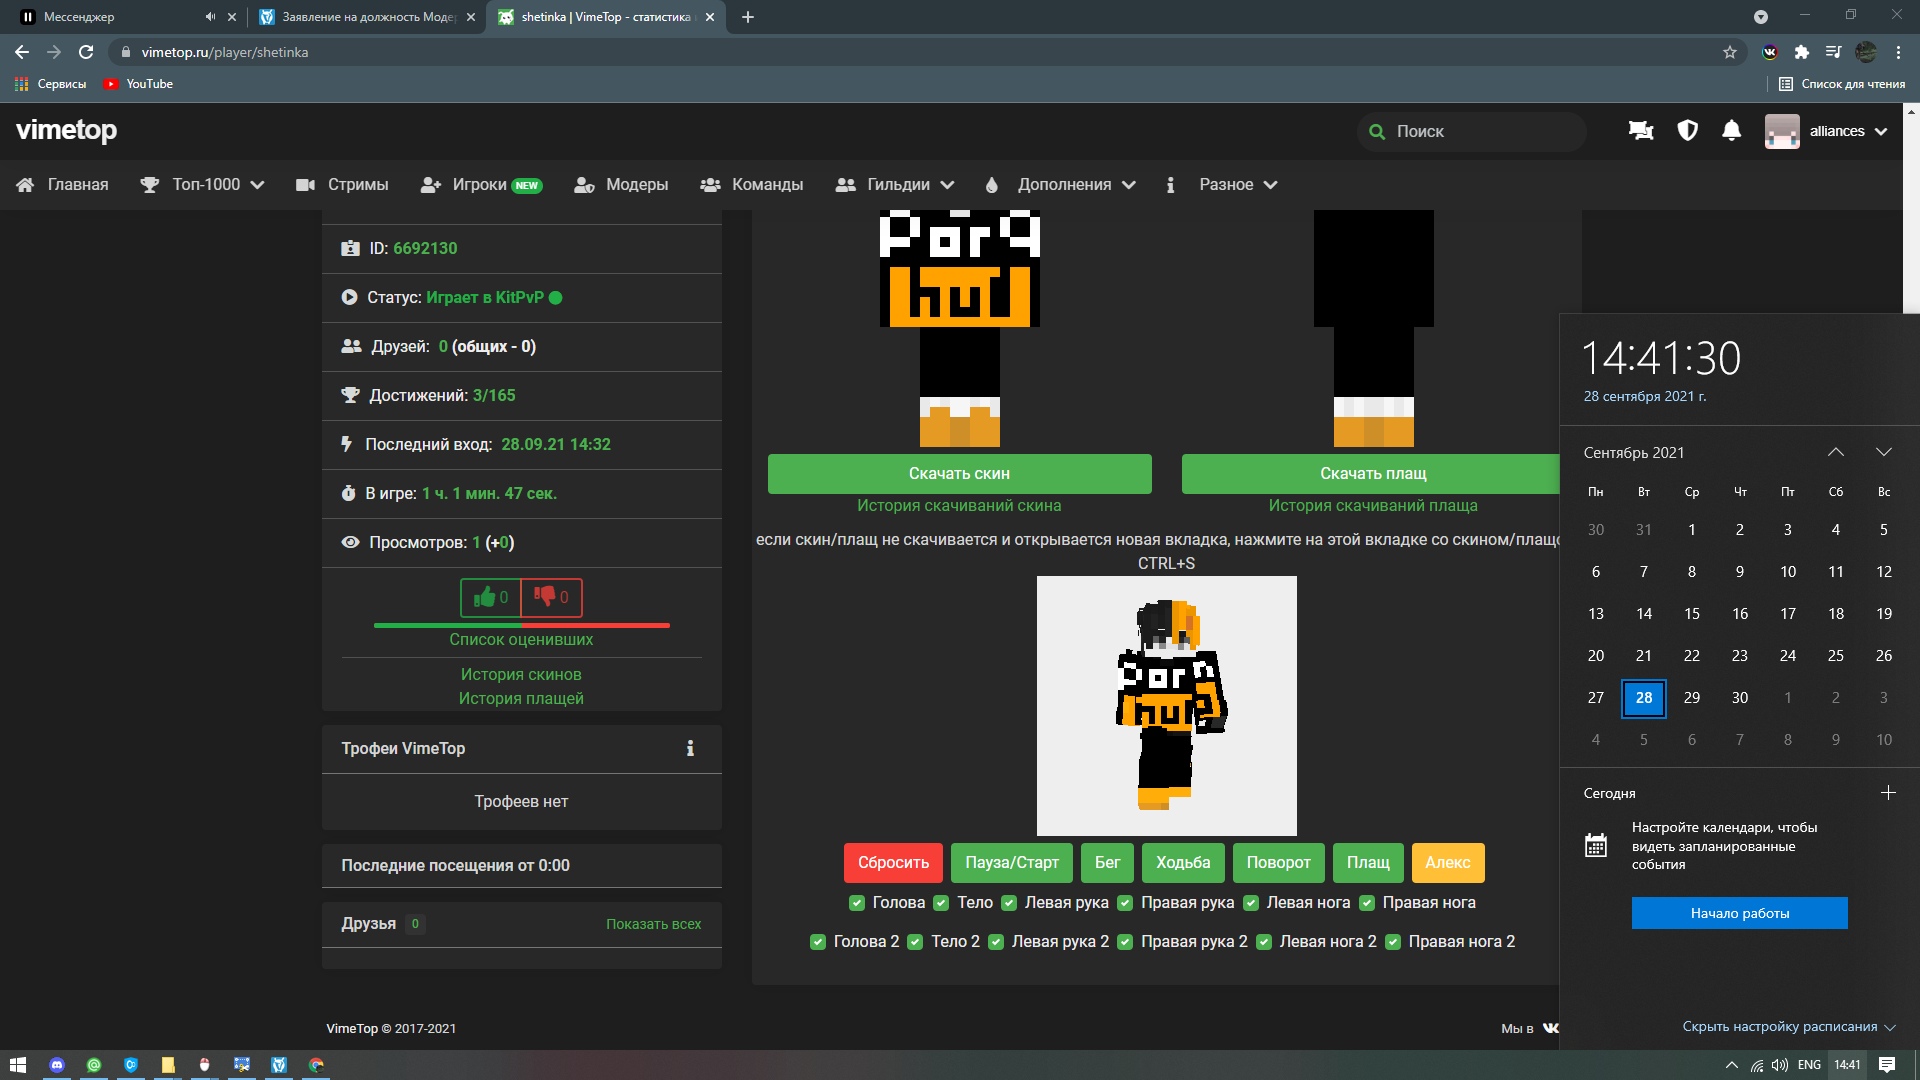Click the shield icon in header
This screenshot has width=1920, height=1080.
pyautogui.click(x=1687, y=131)
